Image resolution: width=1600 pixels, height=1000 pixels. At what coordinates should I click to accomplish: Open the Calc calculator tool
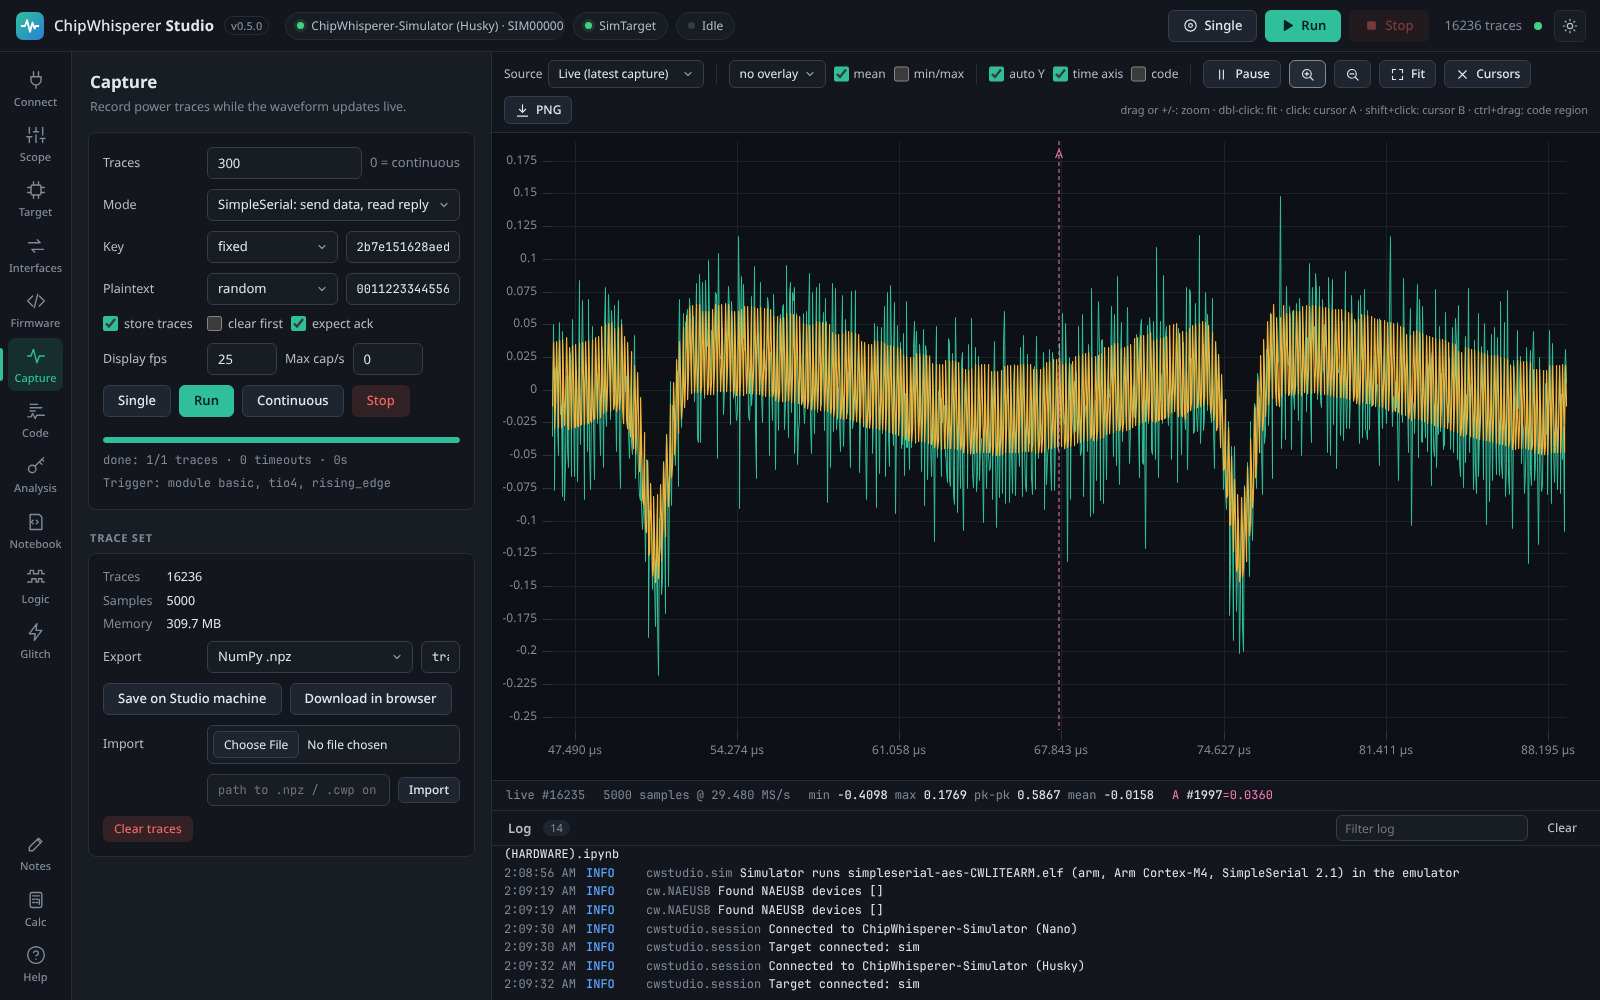[35, 909]
